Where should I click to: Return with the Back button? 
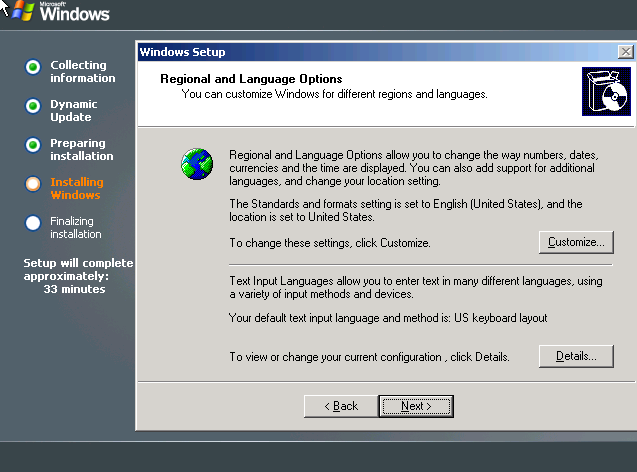tap(341, 406)
